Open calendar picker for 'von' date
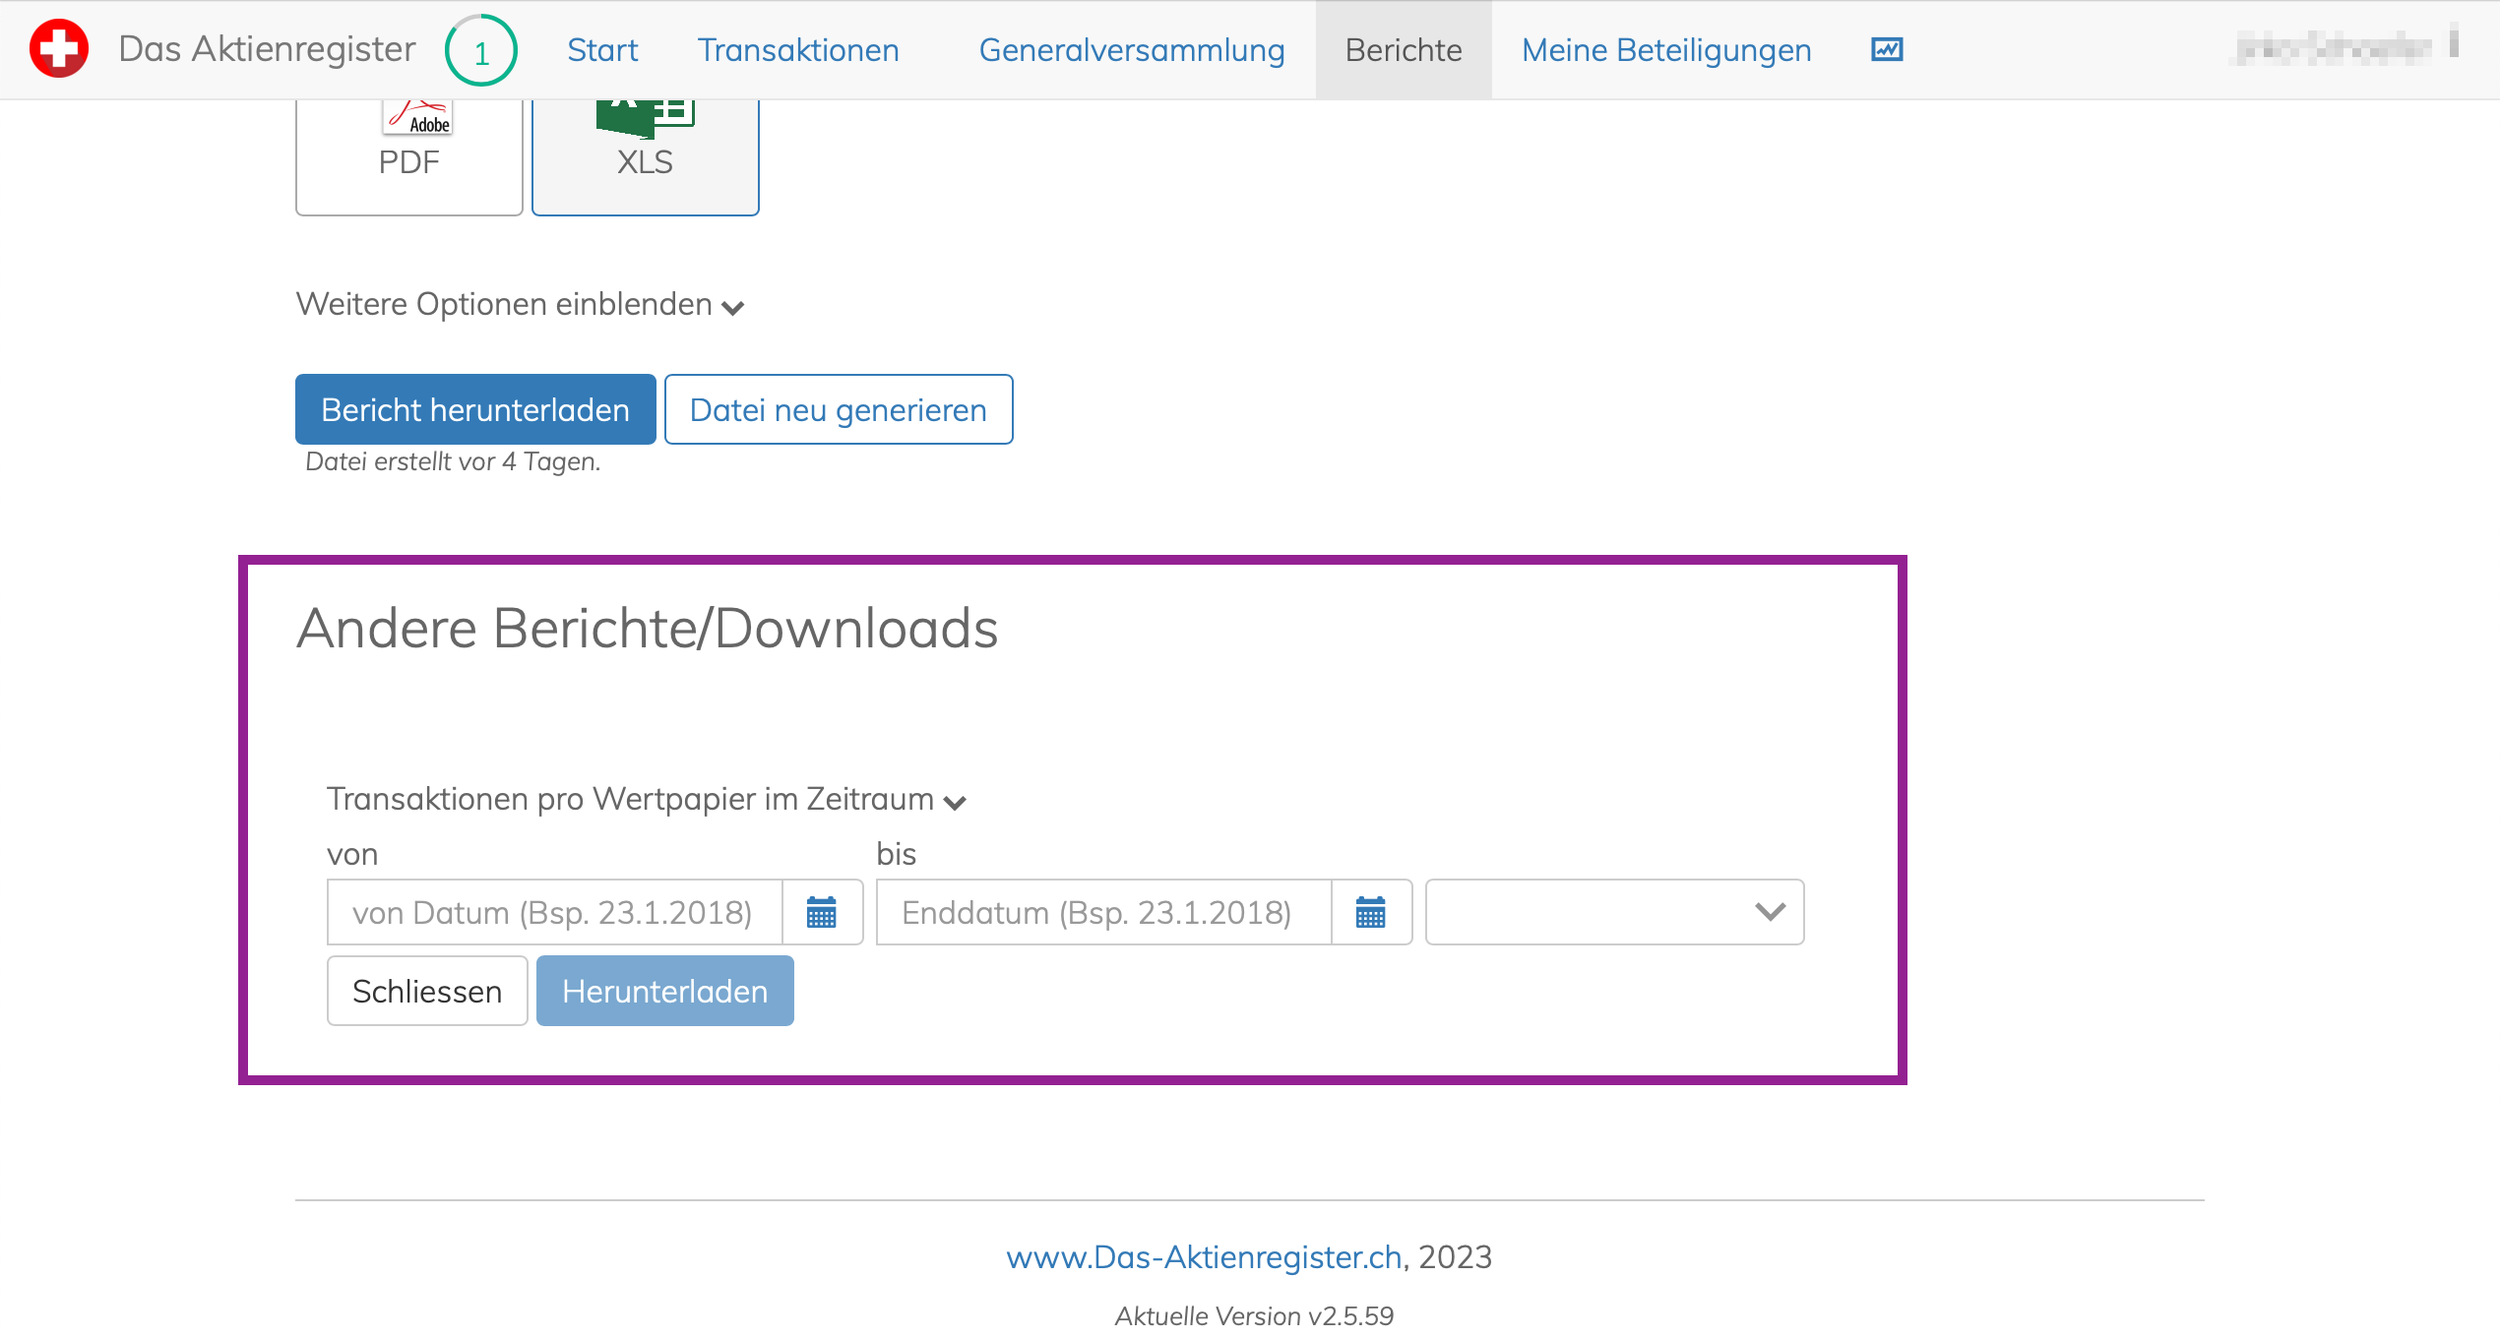Screen dimensions: 2500x1338 point(822,912)
